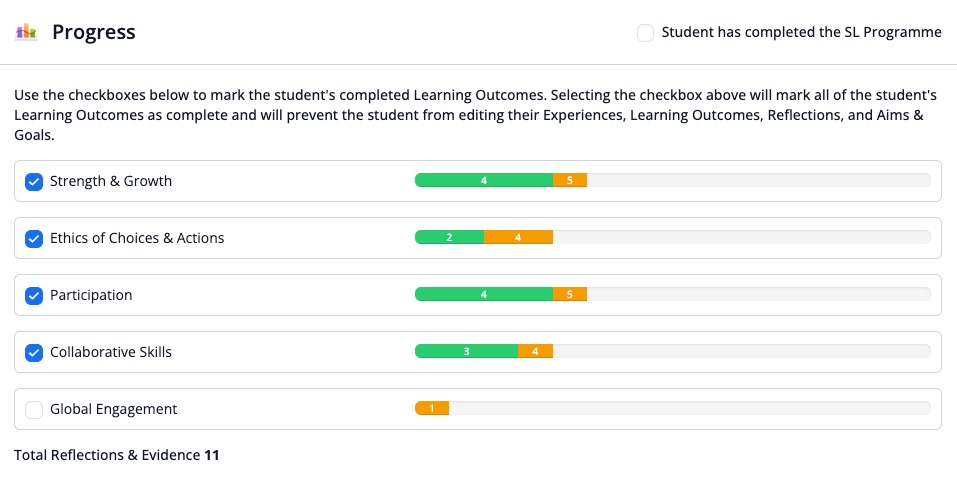The height and width of the screenshot is (480, 957).
Task: Click green segment of Collaborative Skills bar
Action: 466,351
